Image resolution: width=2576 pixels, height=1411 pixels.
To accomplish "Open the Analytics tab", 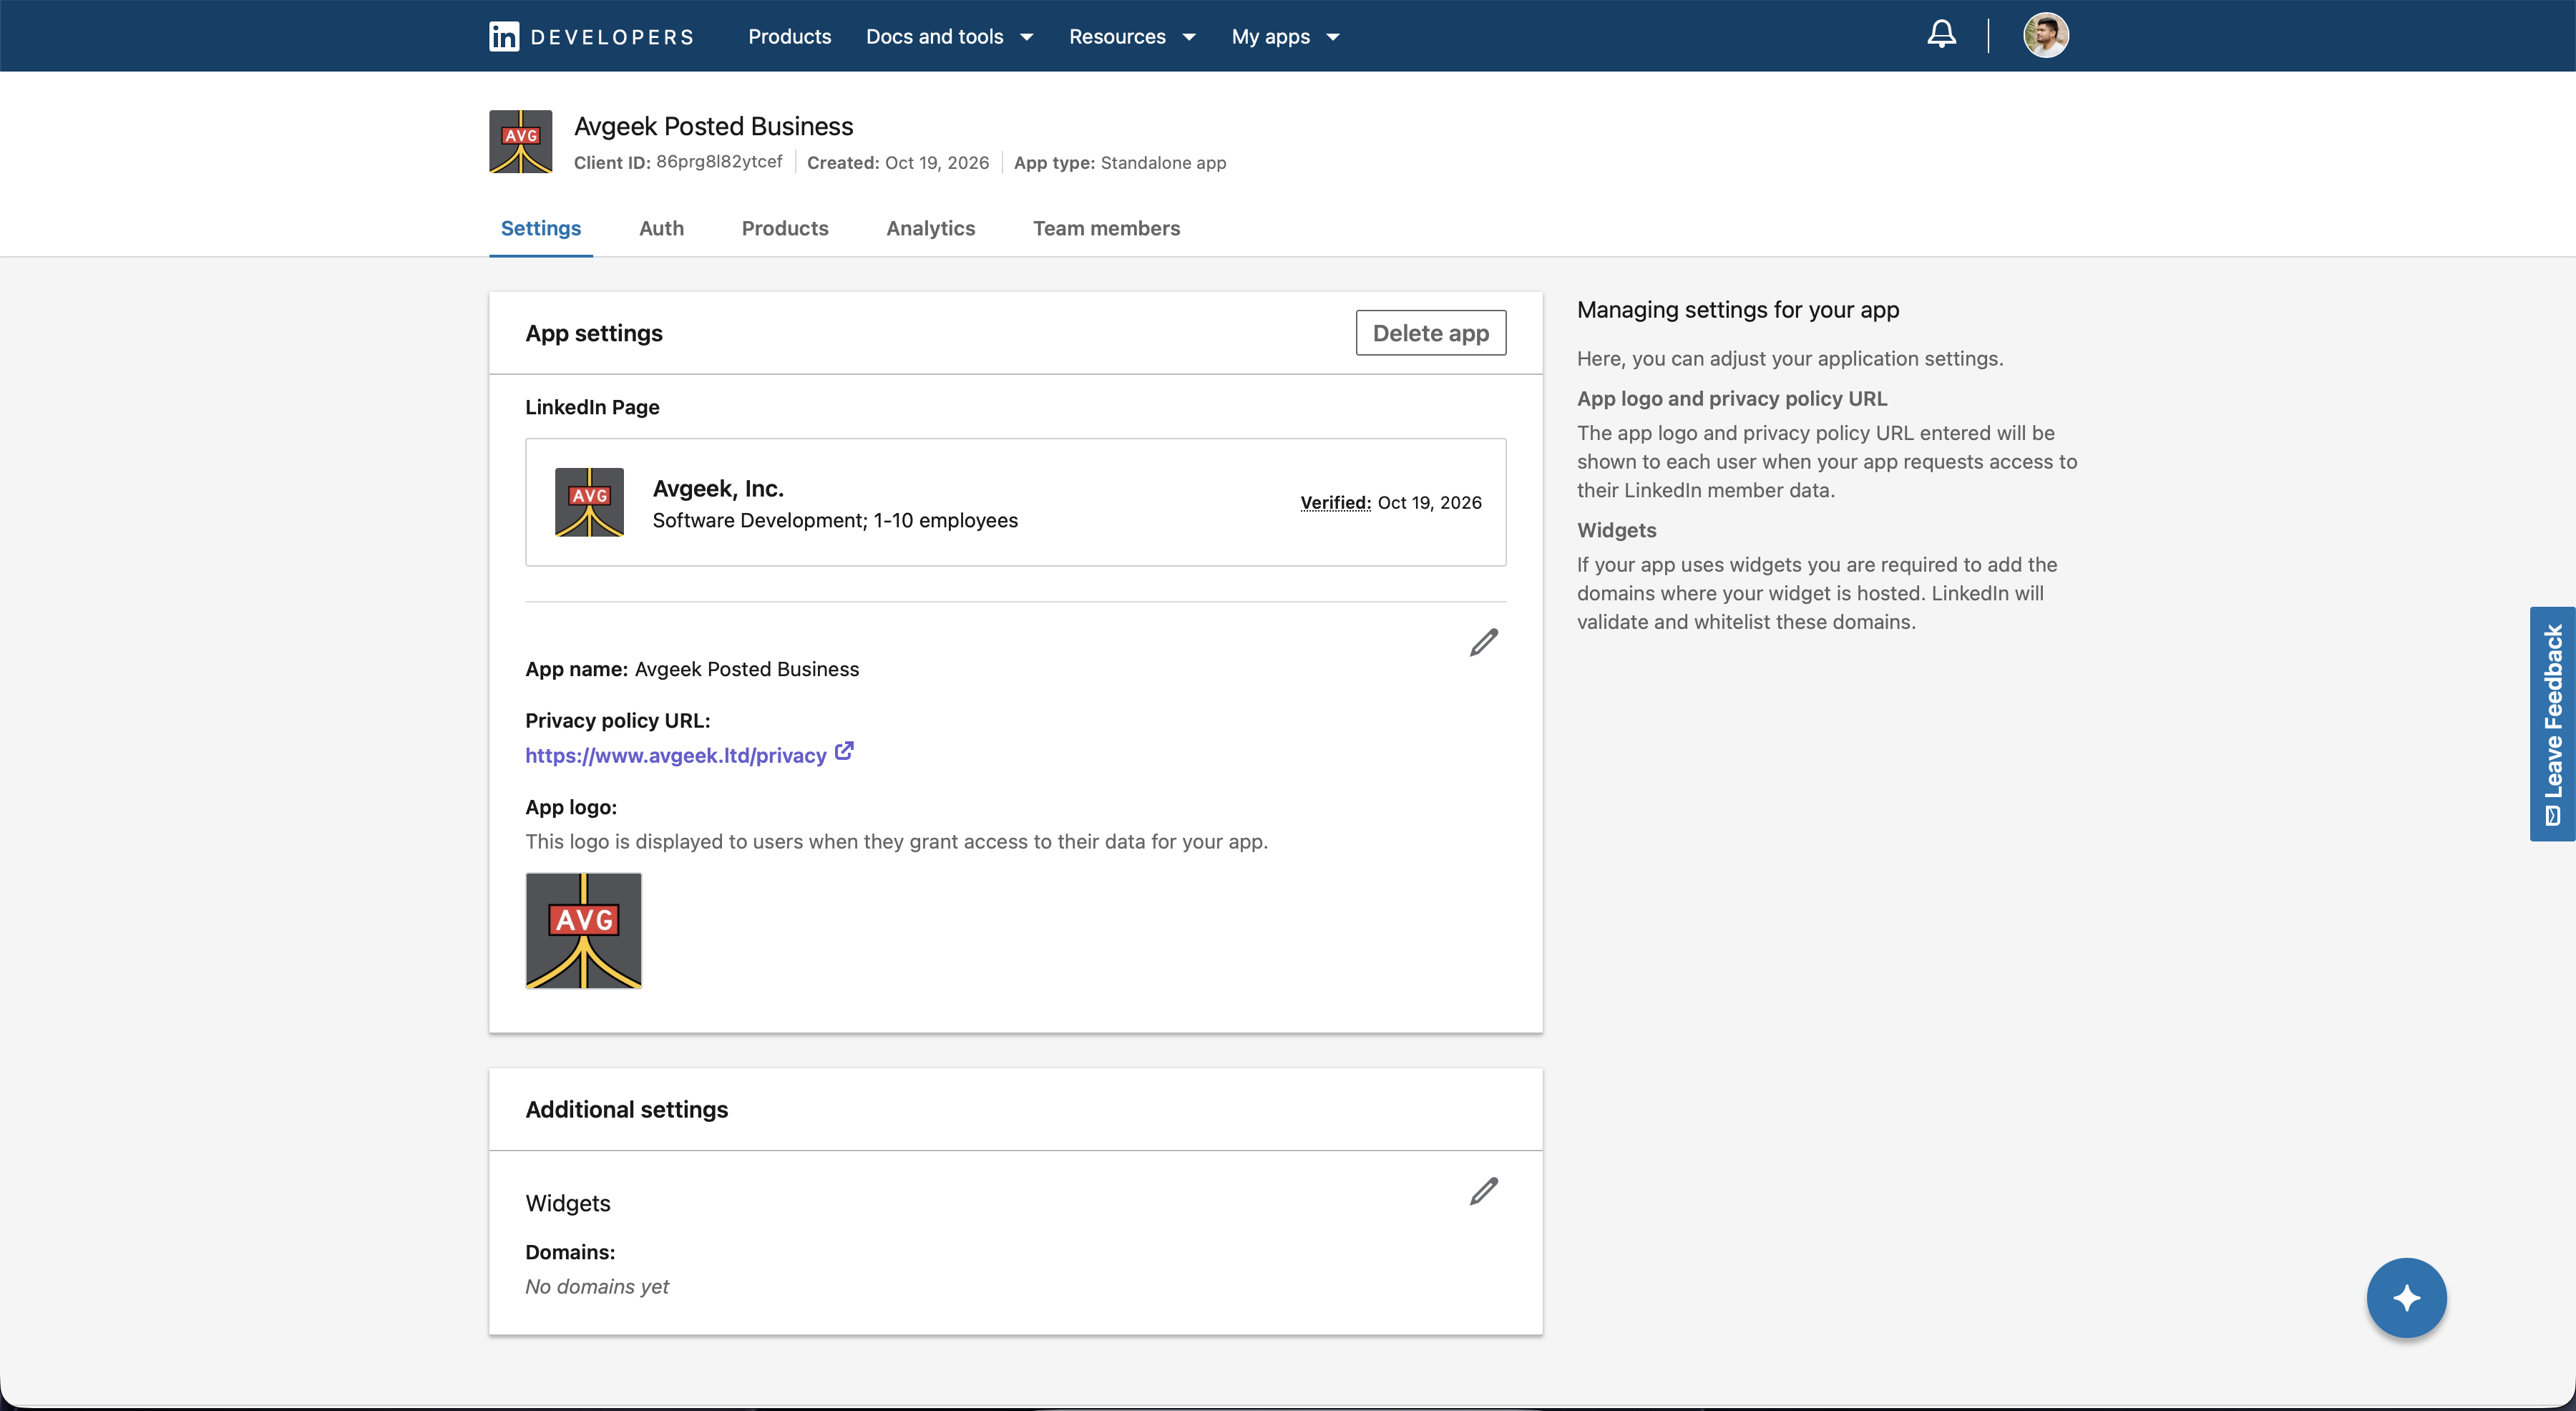I will [930, 228].
